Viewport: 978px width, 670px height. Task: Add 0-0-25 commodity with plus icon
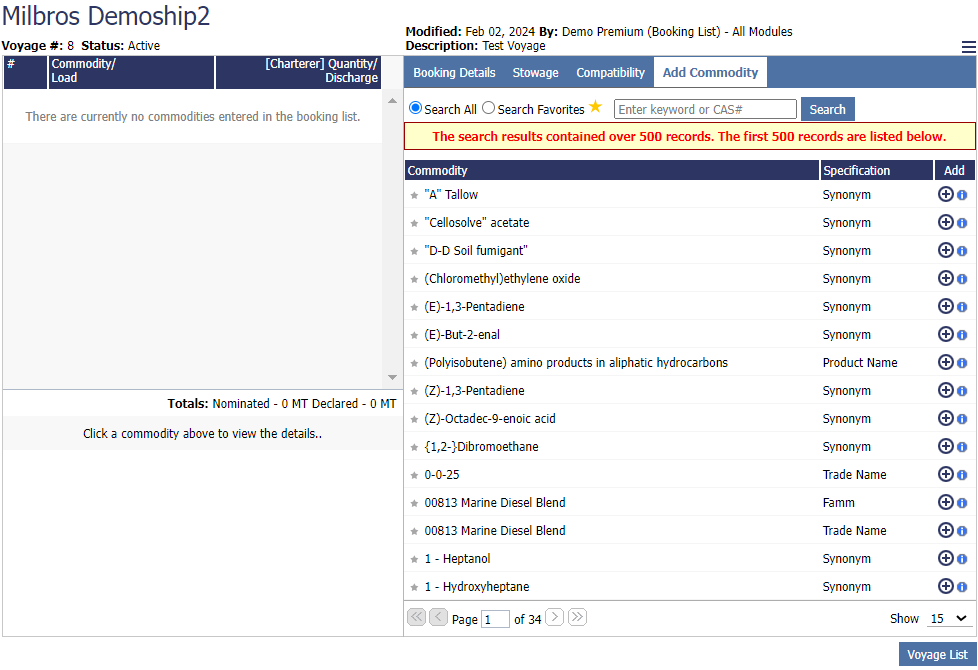tap(945, 474)
